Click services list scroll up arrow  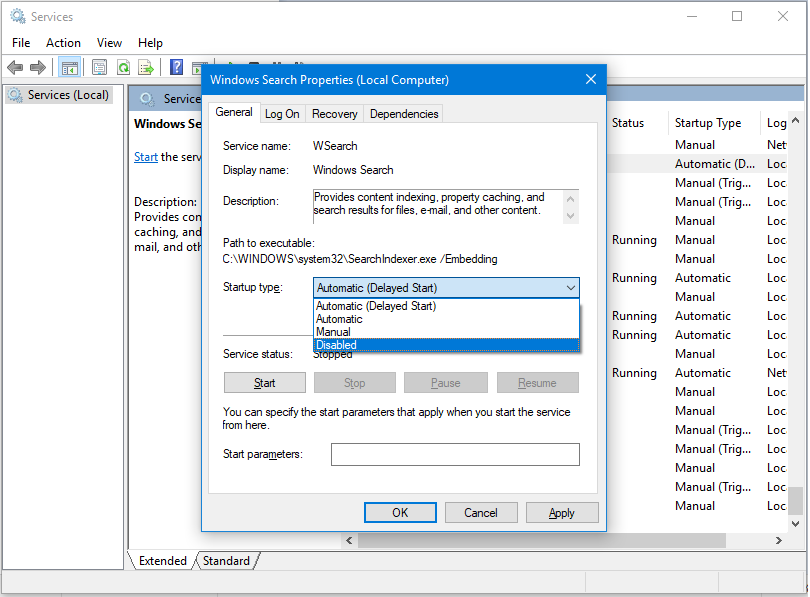pos(796,121)
